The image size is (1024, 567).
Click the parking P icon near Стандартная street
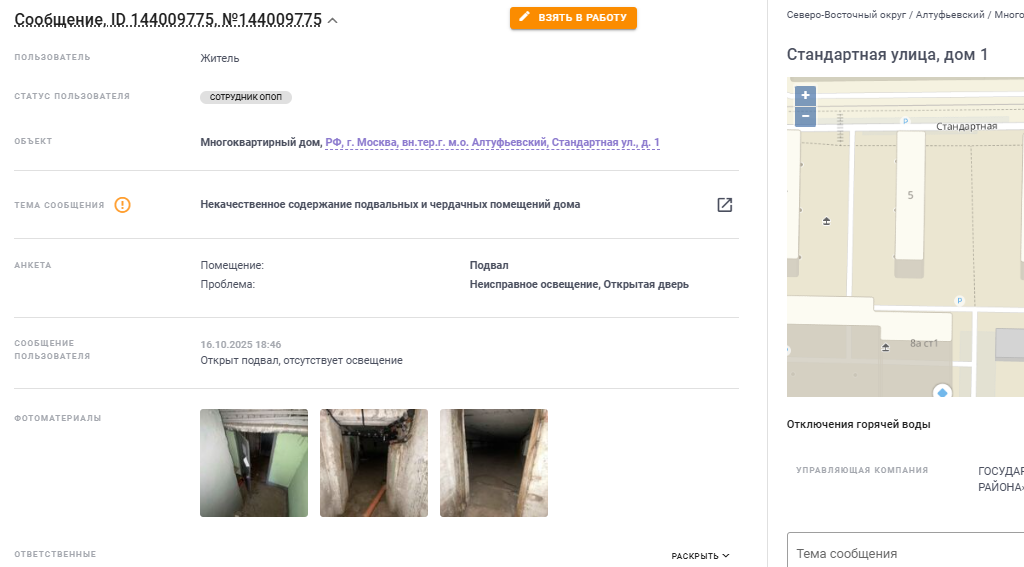pos(905,122)
